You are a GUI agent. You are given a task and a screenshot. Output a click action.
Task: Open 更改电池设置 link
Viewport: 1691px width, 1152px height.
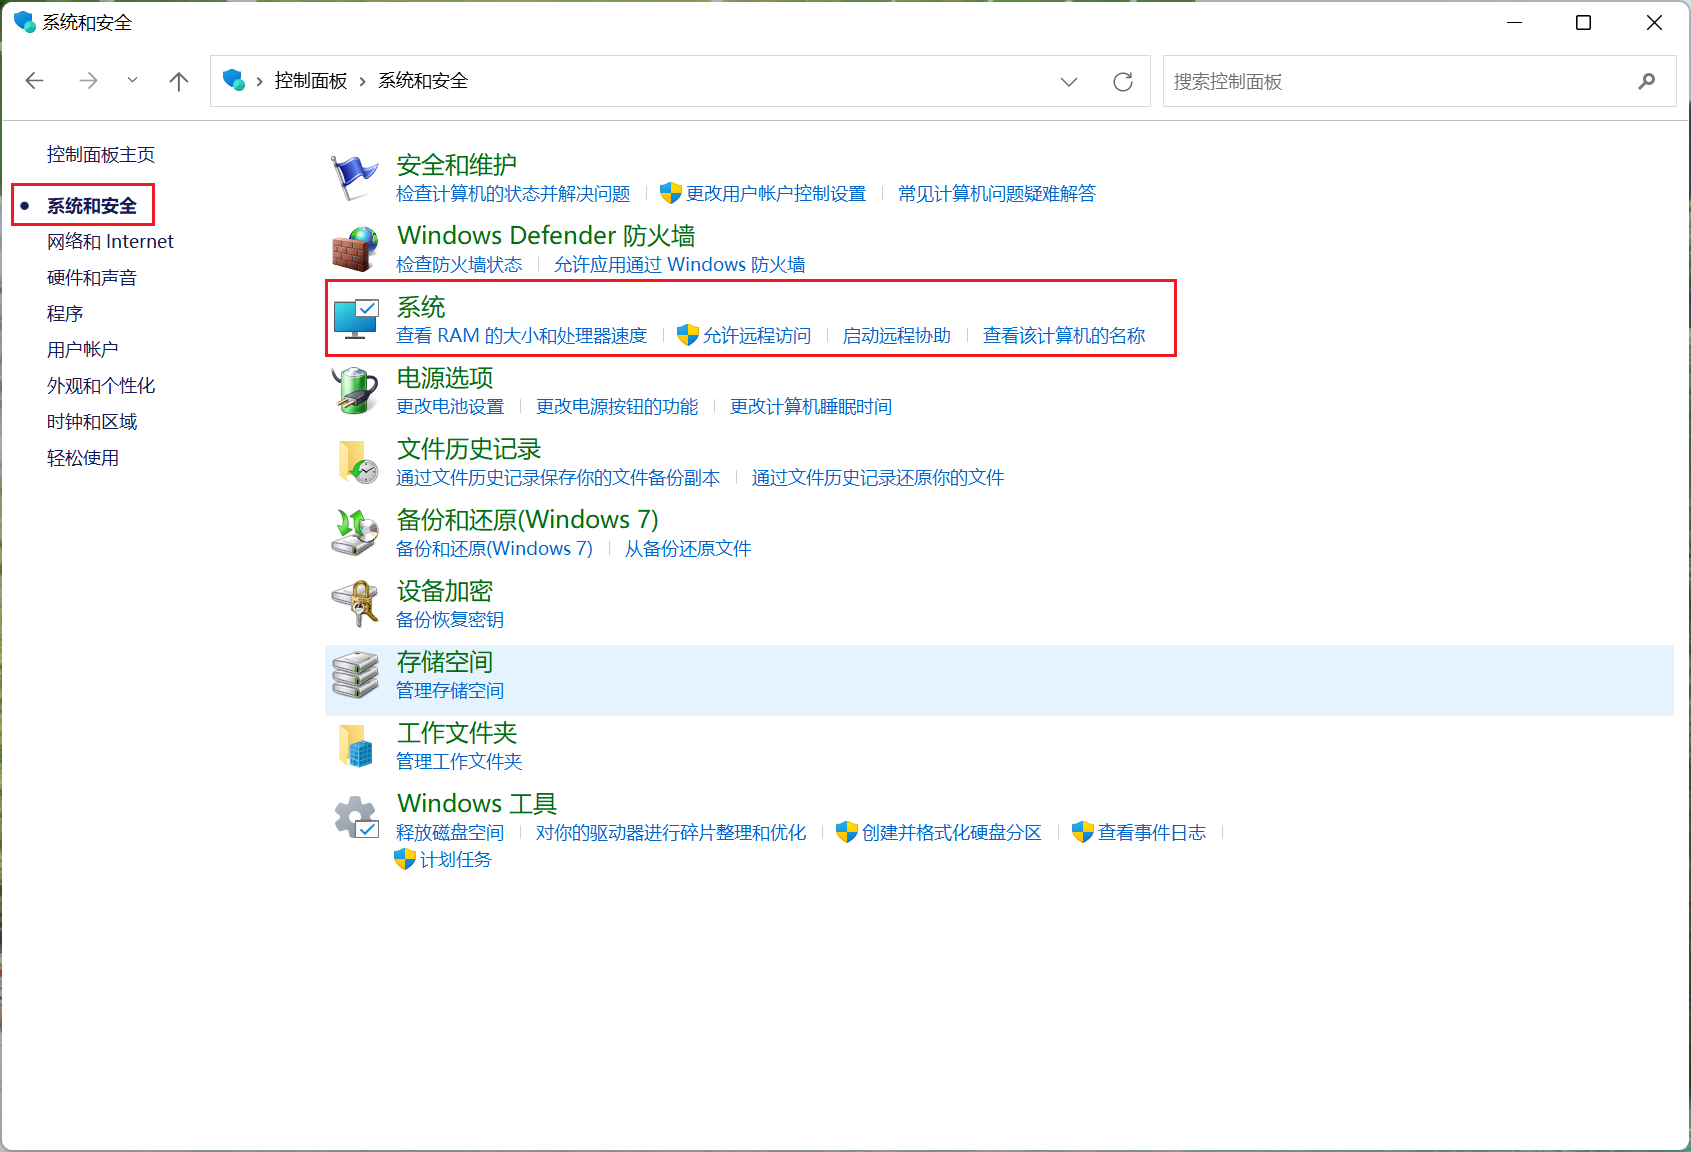450,406
